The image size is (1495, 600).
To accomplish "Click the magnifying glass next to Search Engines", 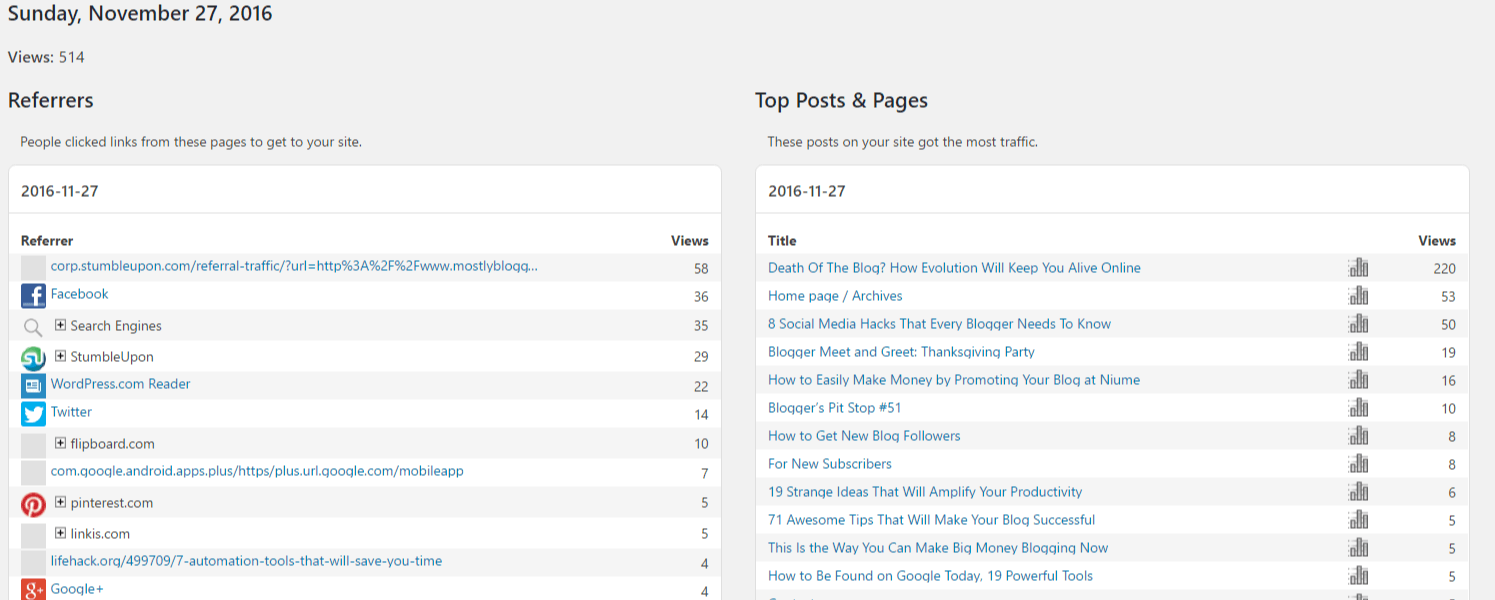I will click(x=33, y=325).
